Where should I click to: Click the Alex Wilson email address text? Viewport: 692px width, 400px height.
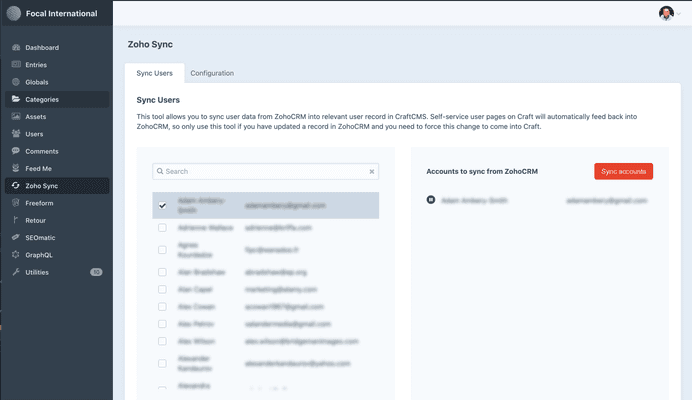(x=301, y=341)
